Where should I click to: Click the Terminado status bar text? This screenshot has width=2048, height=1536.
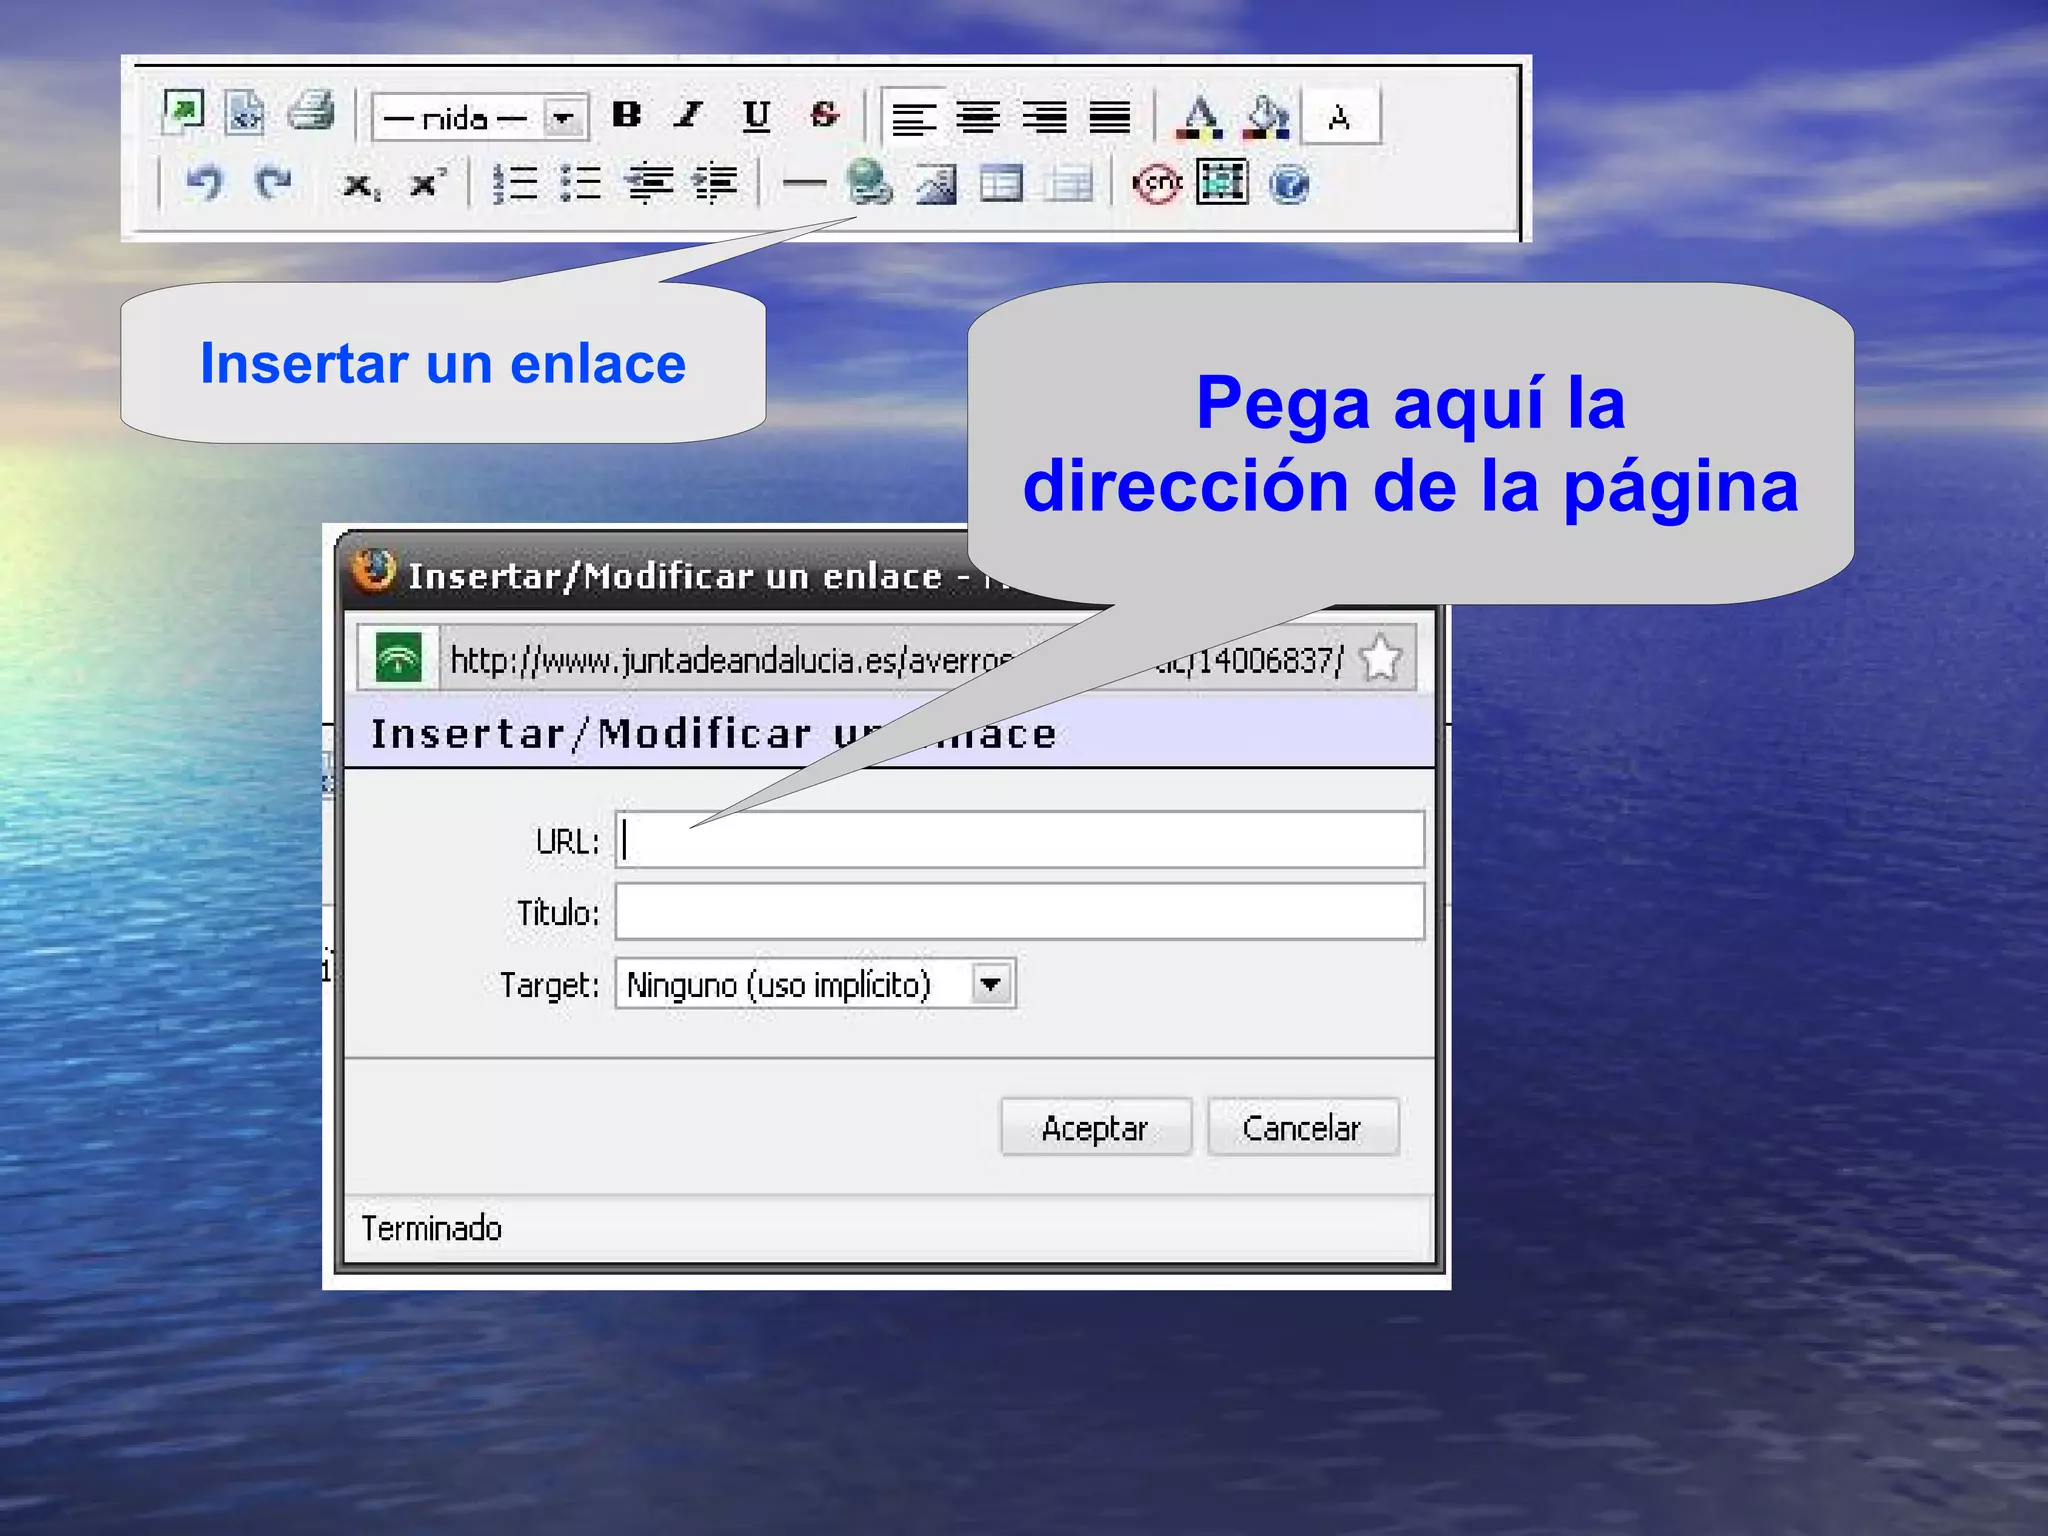(432, 1227)
